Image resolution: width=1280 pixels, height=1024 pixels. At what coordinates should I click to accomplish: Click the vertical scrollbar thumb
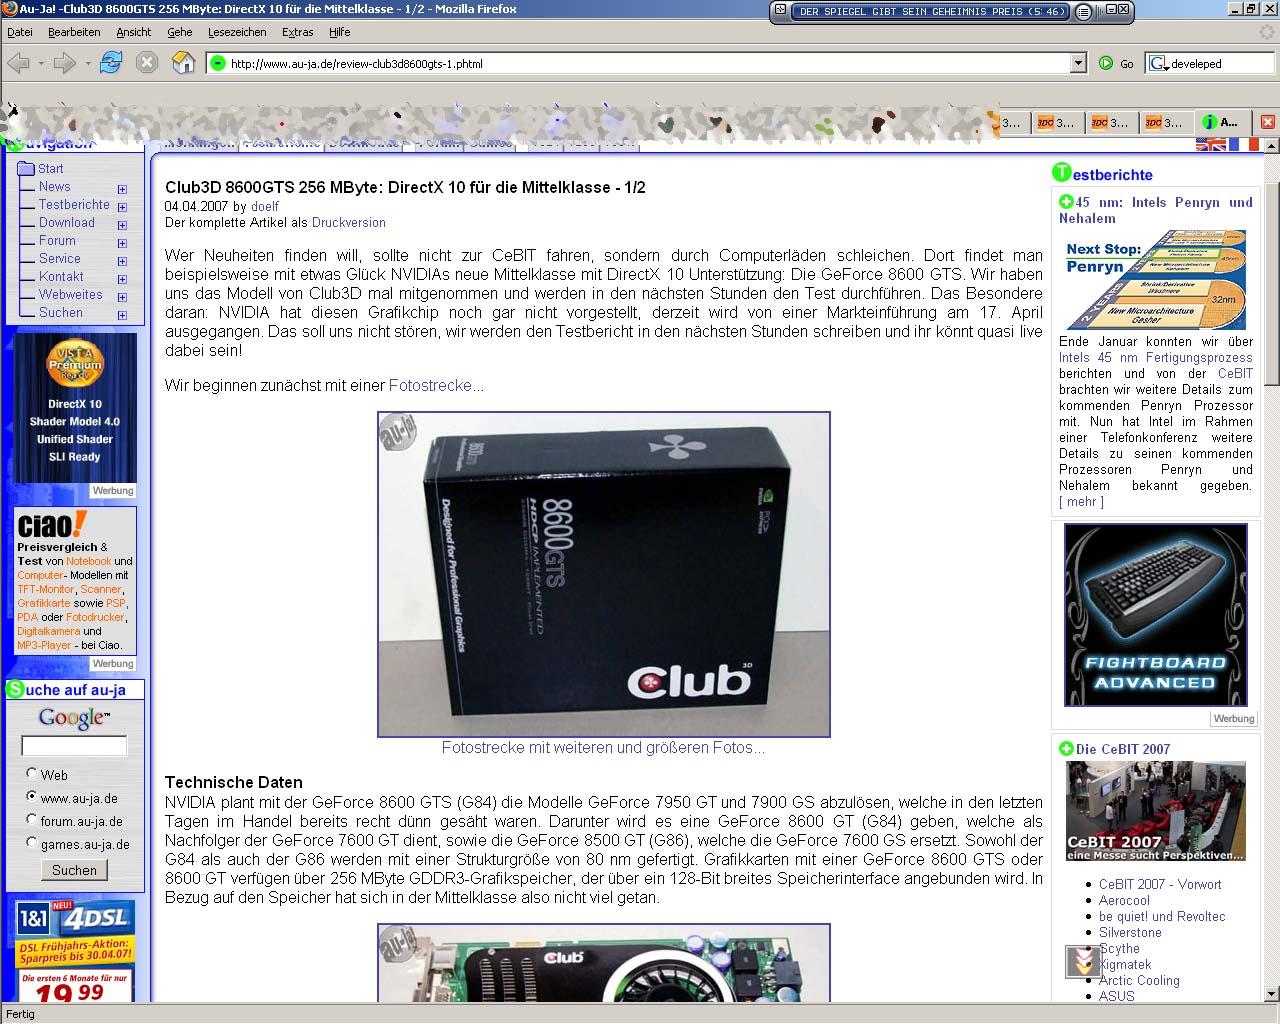point(1271,284)
